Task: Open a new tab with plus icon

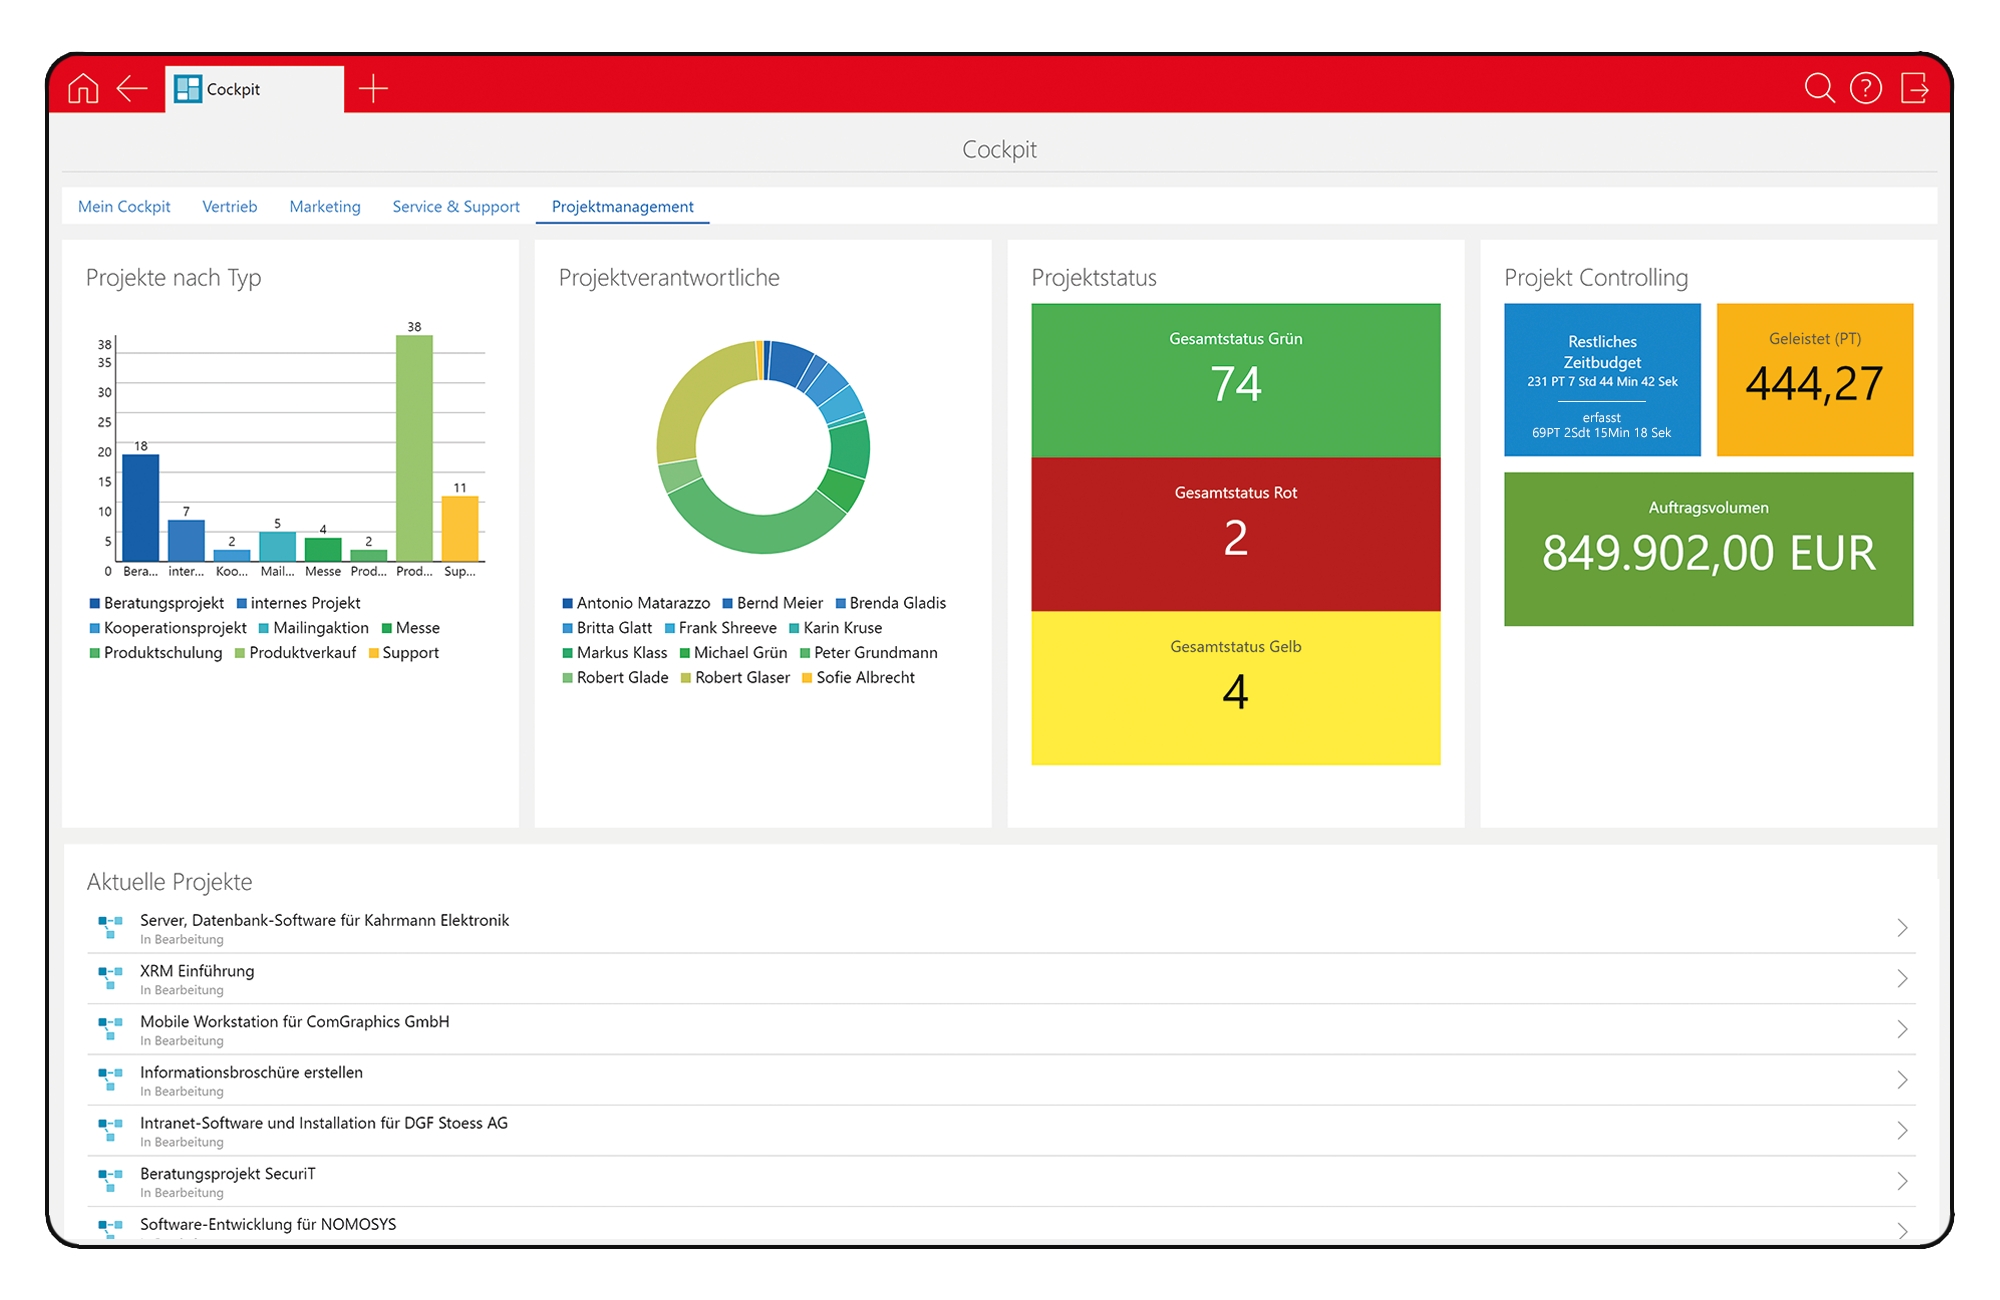Action: click(373, 89)
